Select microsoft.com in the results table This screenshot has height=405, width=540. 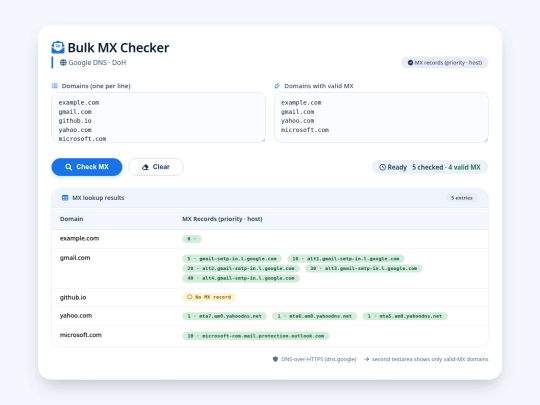tap(81, 335)
